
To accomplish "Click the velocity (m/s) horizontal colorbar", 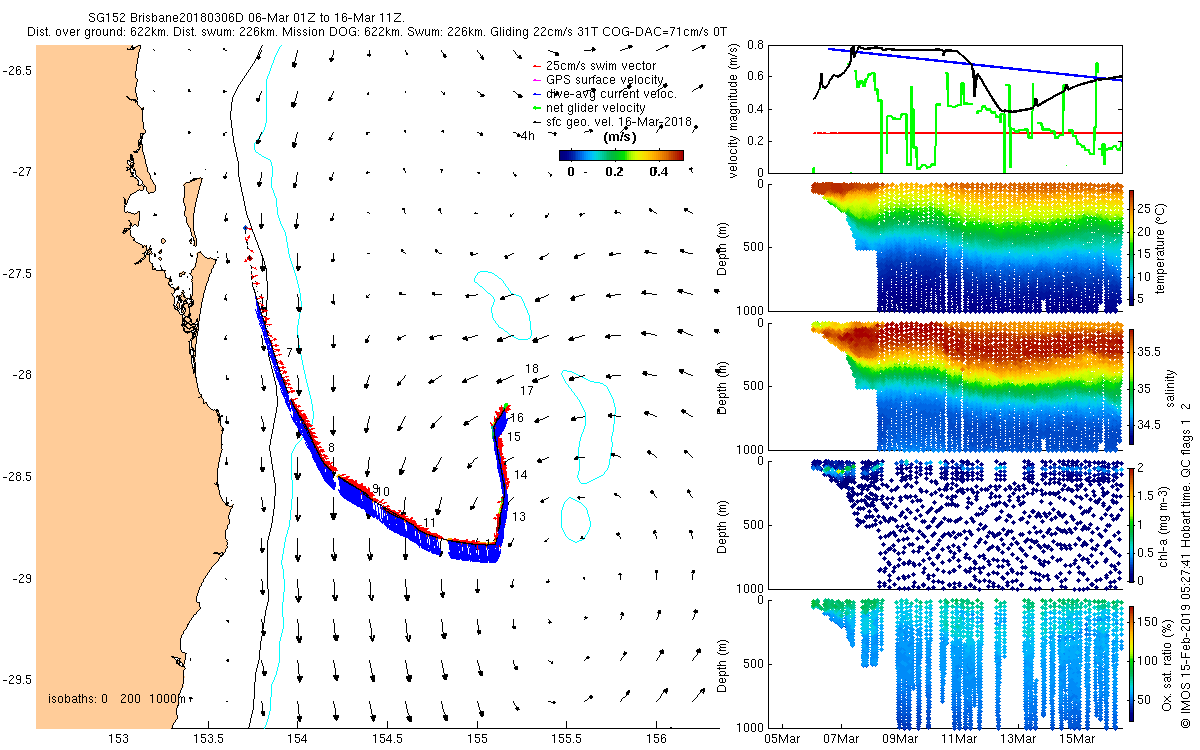I will point(620,155).
